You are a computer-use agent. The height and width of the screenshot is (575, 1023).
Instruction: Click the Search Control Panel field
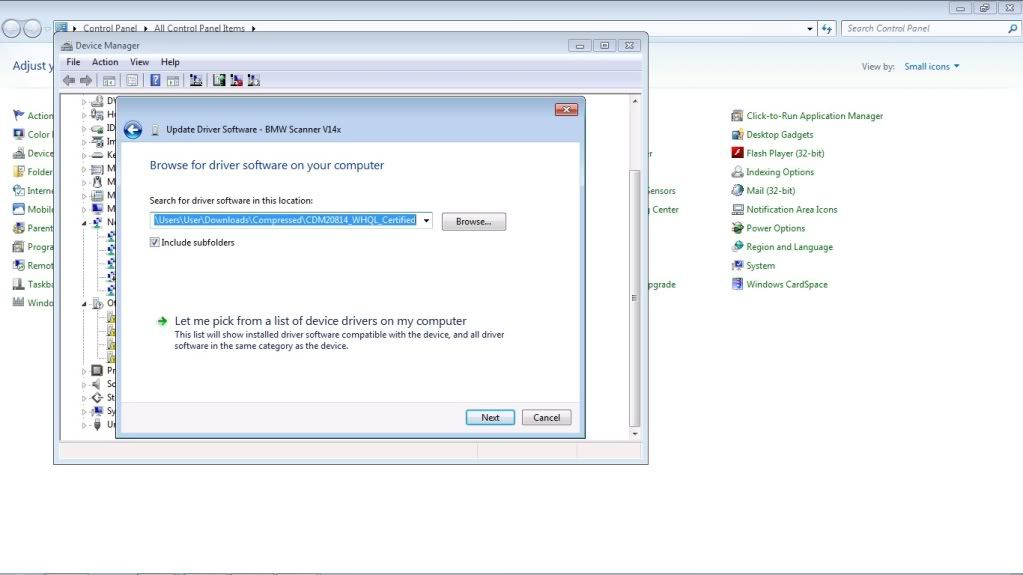pyautogui.click(x=924, y=29)
